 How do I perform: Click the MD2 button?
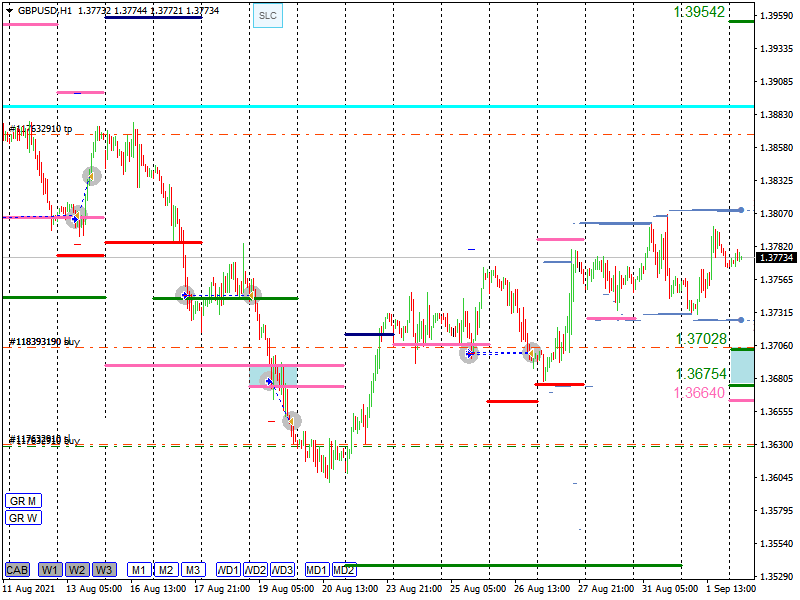coord(344,570)
